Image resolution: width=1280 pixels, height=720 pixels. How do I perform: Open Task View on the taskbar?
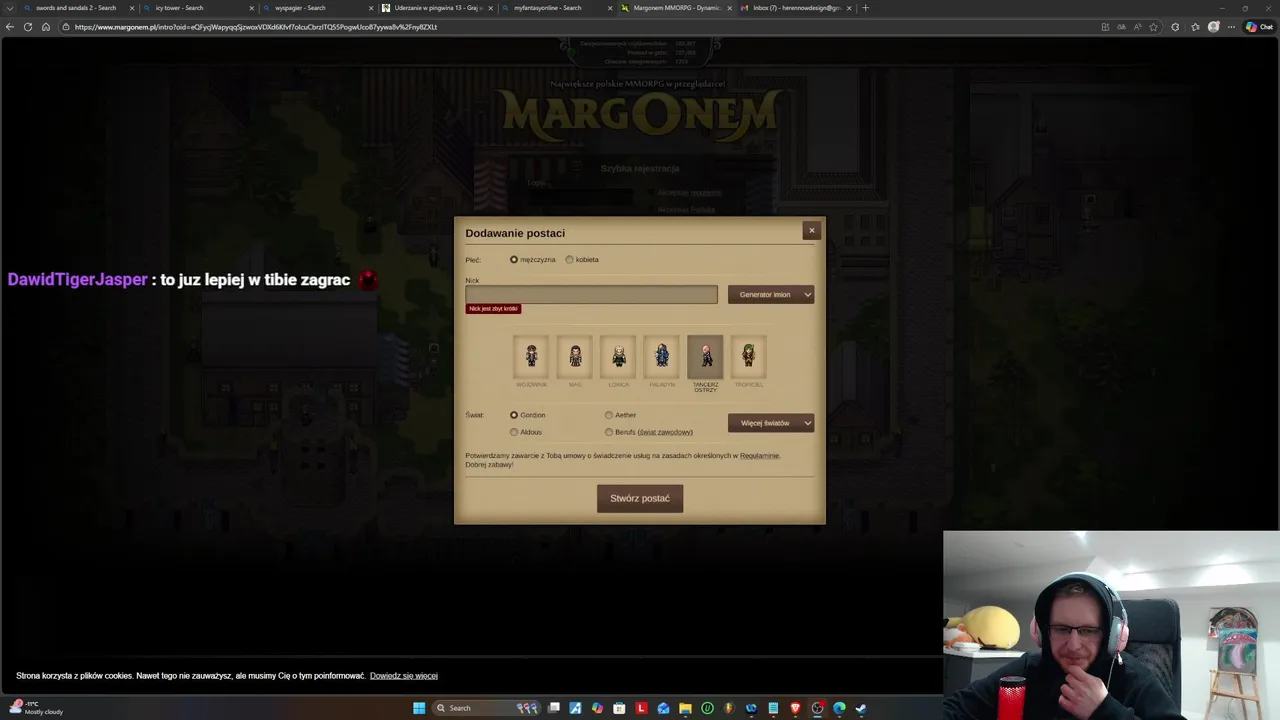click(553, 708)
